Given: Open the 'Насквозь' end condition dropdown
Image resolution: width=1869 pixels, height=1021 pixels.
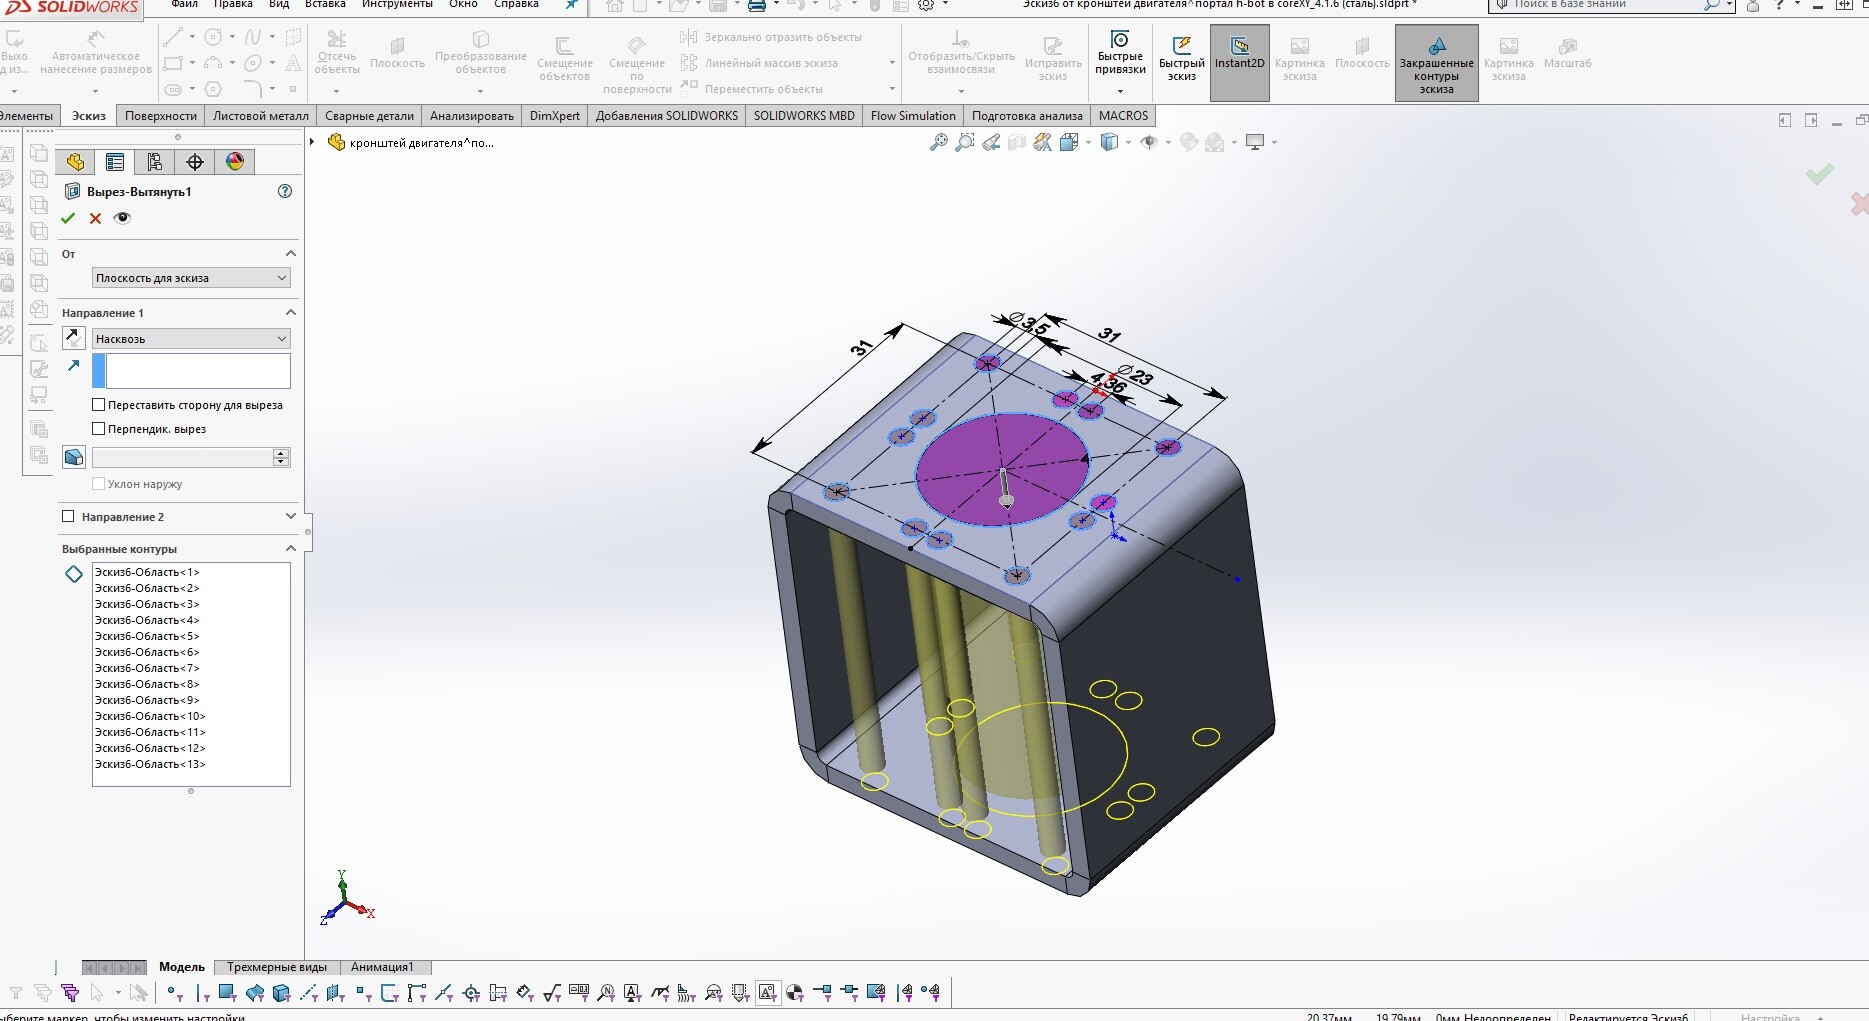Looking at the screenshot, I should (191, 339).
